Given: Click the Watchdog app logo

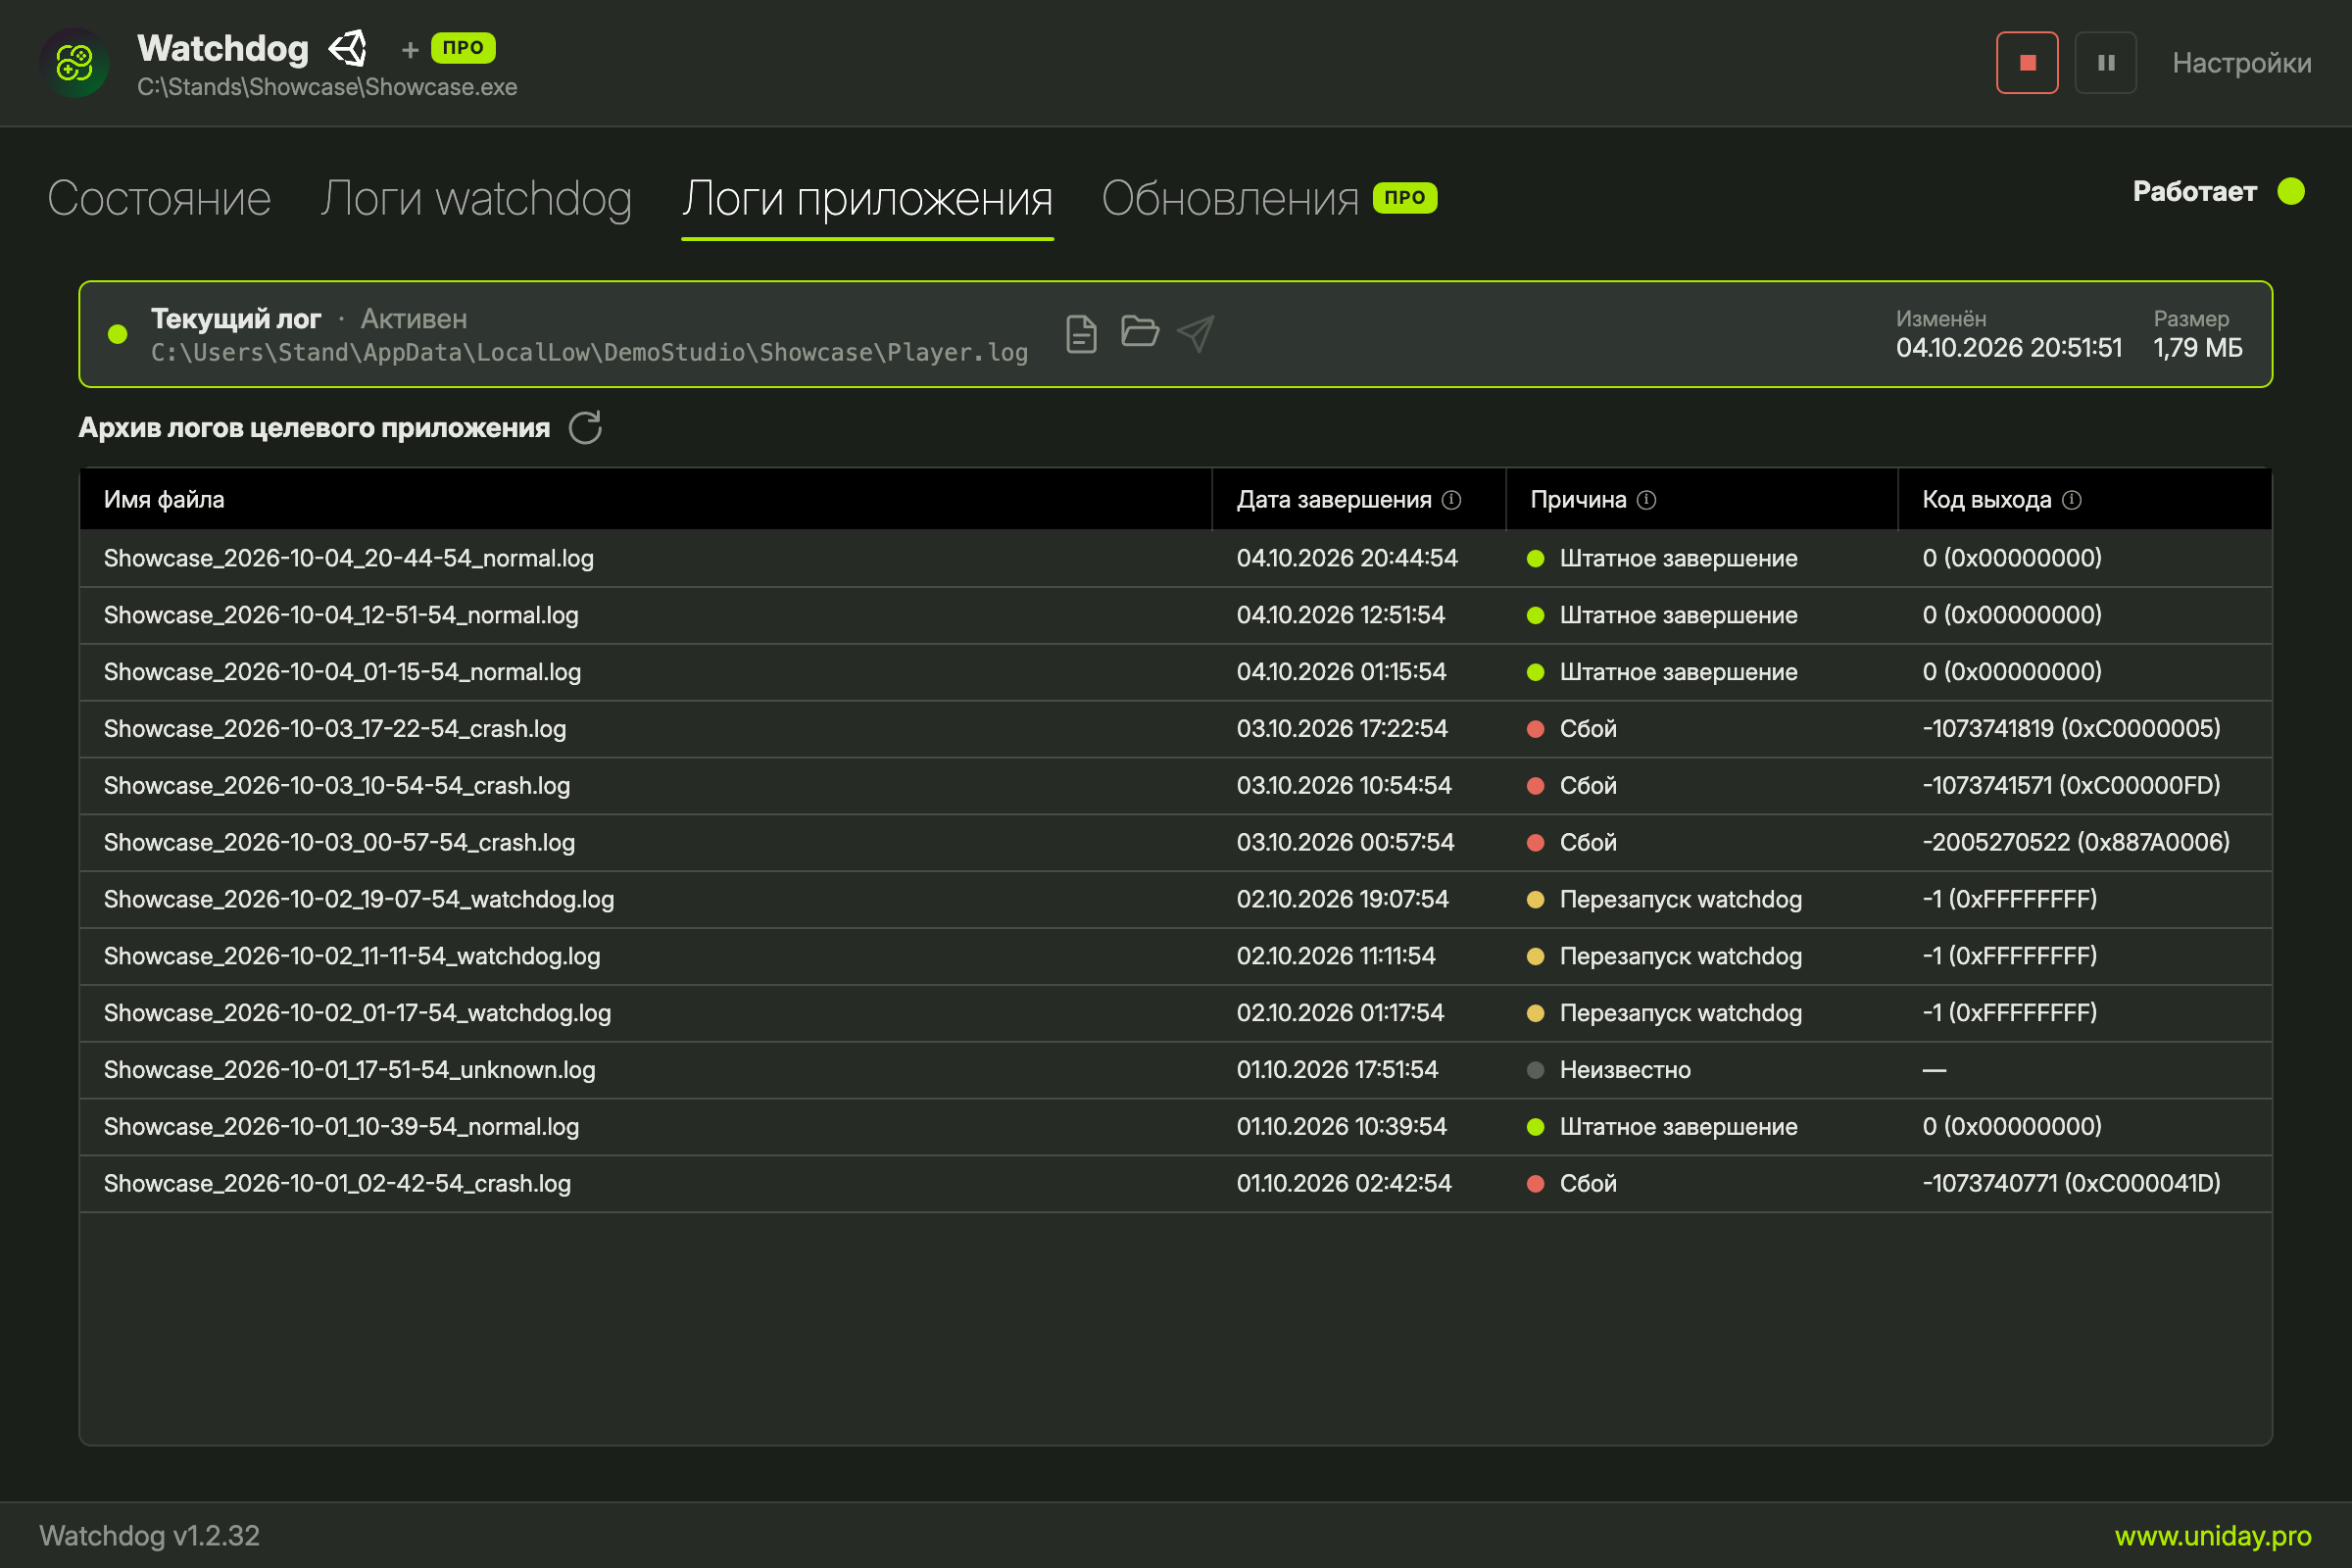Looking at the screenshot, I should (74, 63).
